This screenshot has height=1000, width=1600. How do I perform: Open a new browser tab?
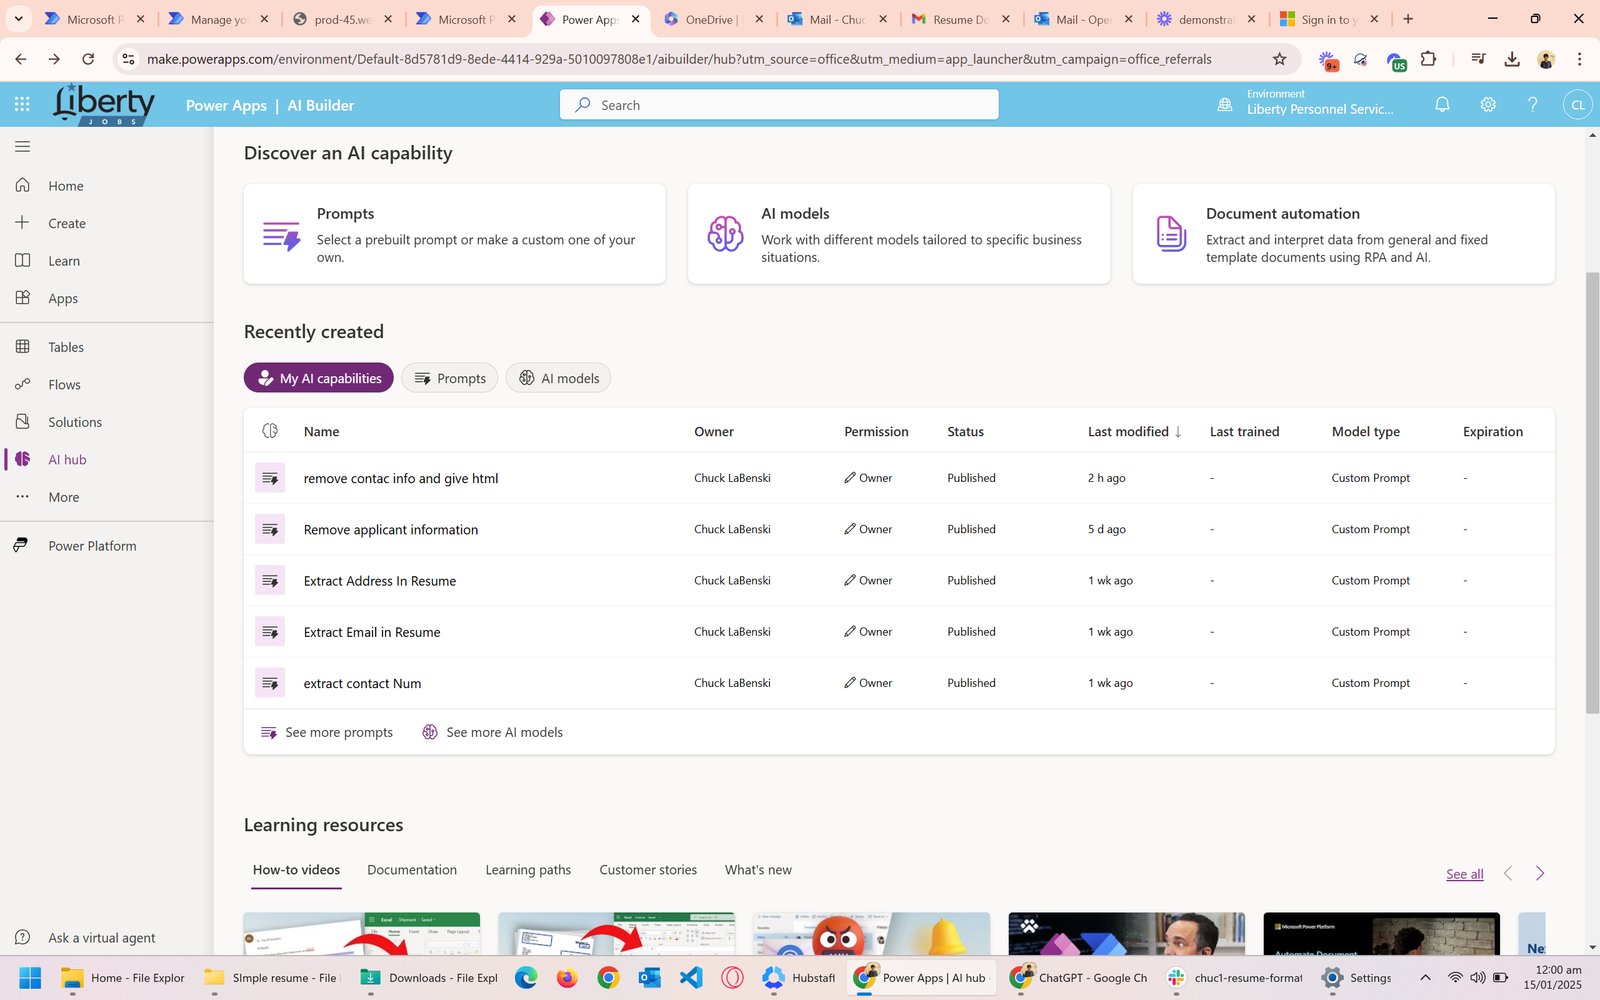click(x=1408, y=19)
